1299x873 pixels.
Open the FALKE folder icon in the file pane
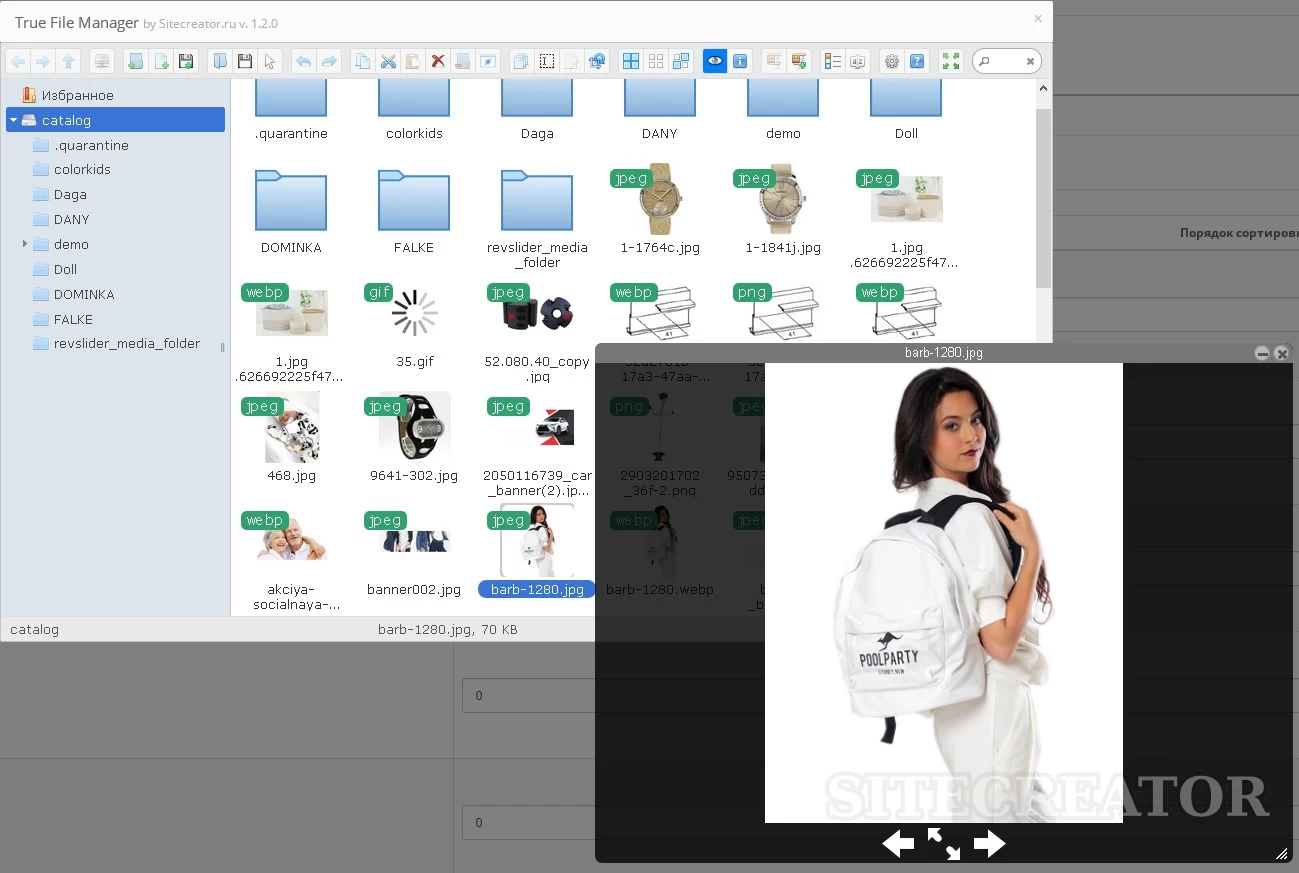414,200
